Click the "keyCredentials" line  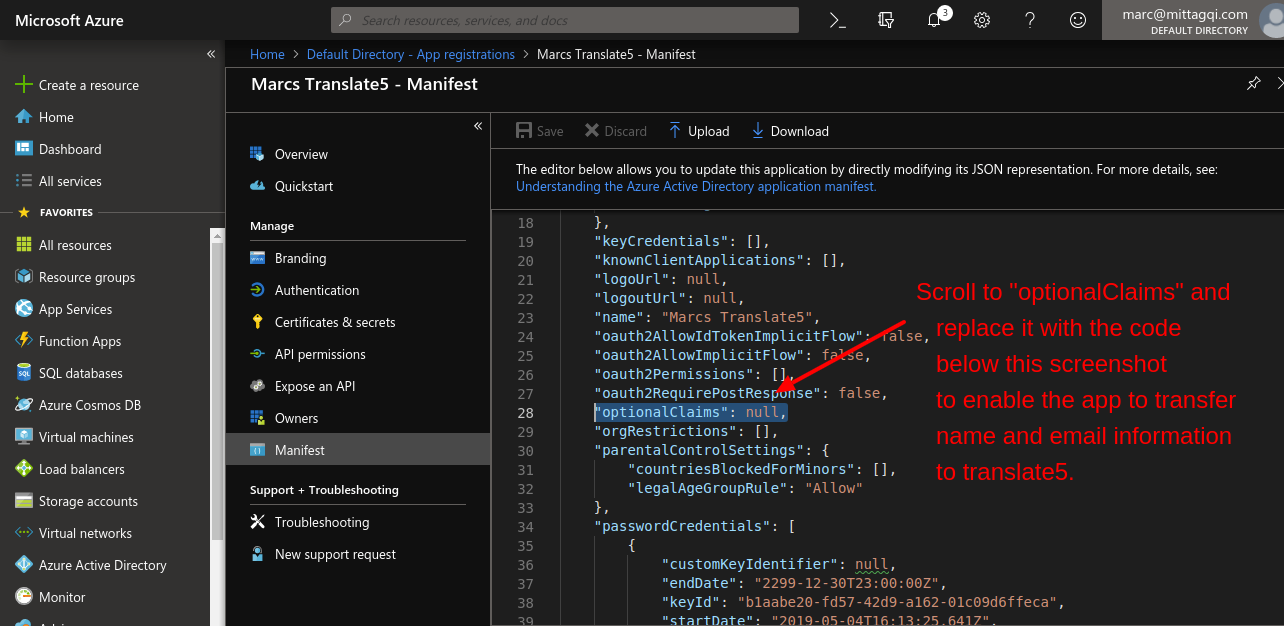(681, 241)
